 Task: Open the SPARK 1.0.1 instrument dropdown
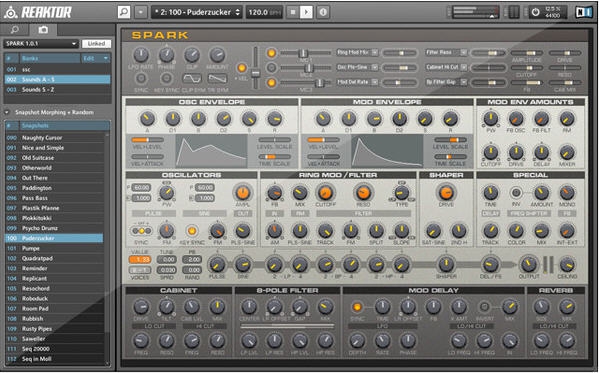coord(41,44)
